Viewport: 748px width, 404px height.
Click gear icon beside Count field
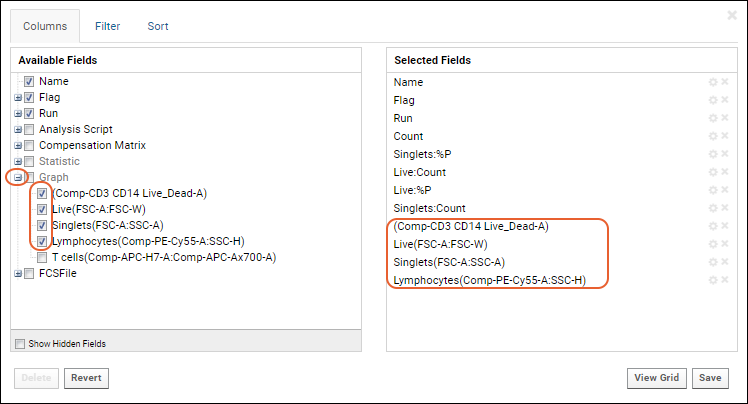point(713,136)
